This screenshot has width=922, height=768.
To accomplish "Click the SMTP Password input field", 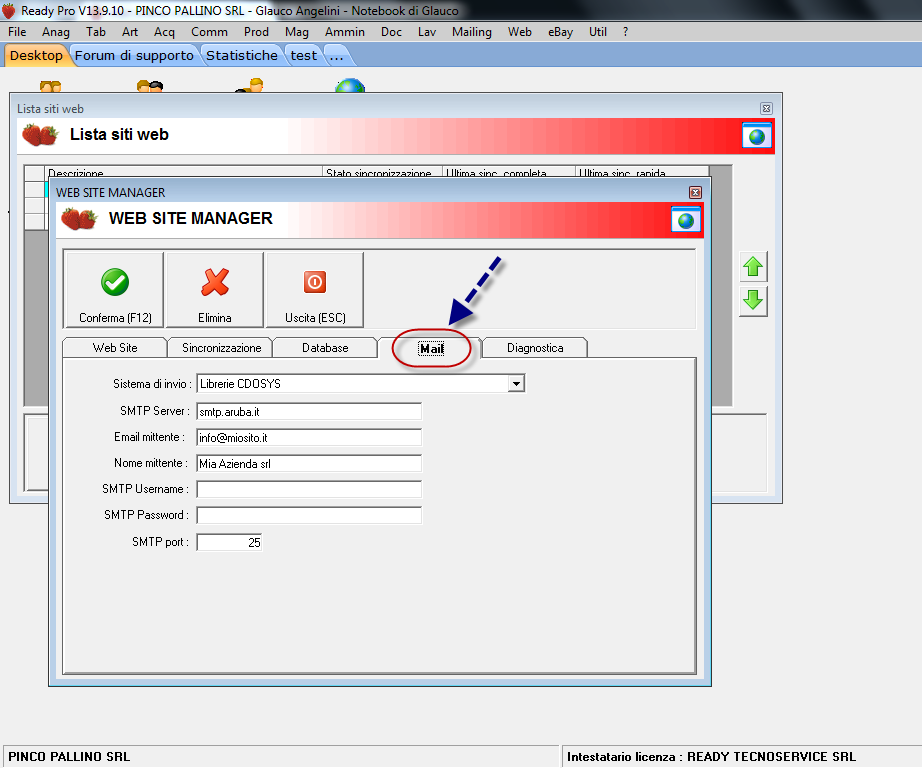I will 309,515.
